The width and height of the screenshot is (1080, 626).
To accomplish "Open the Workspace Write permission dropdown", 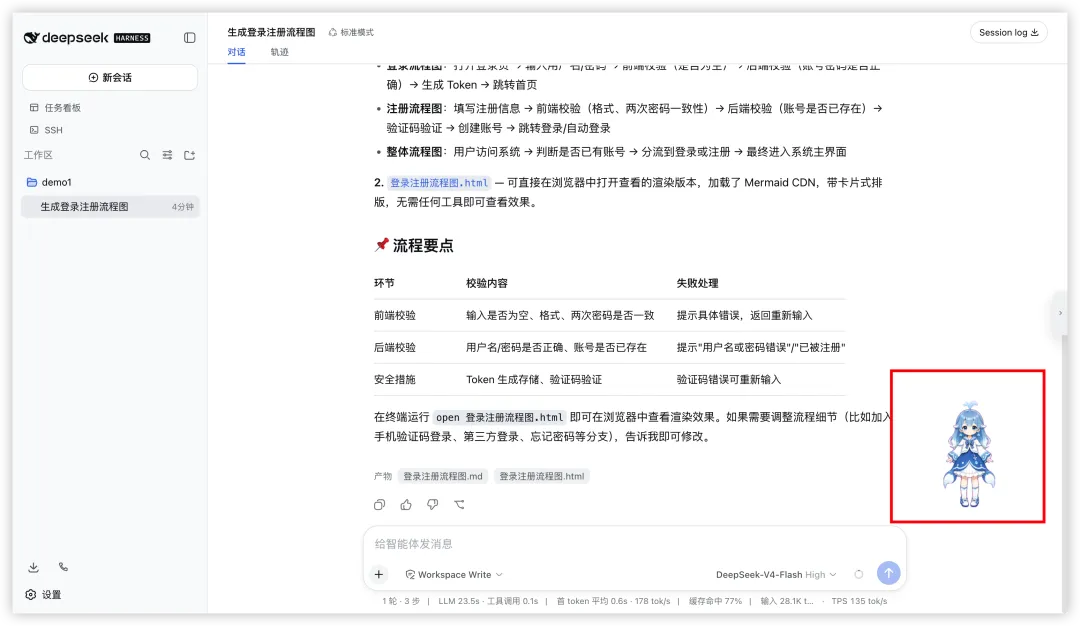I will coord(455,575).
